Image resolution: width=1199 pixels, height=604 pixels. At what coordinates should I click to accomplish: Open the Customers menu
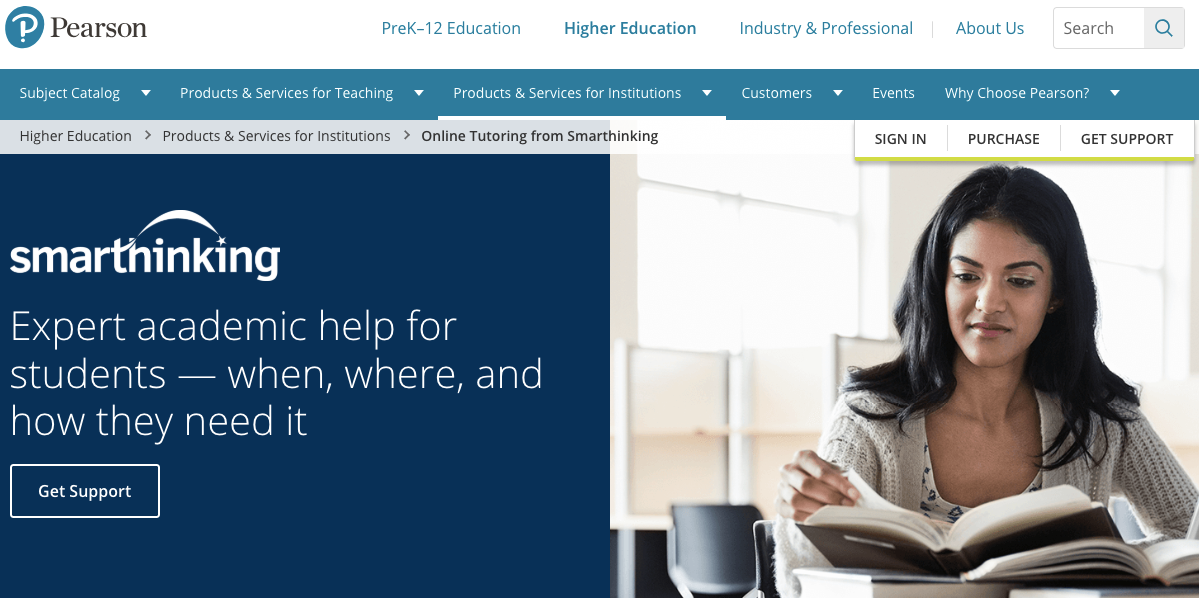point(776,93)
